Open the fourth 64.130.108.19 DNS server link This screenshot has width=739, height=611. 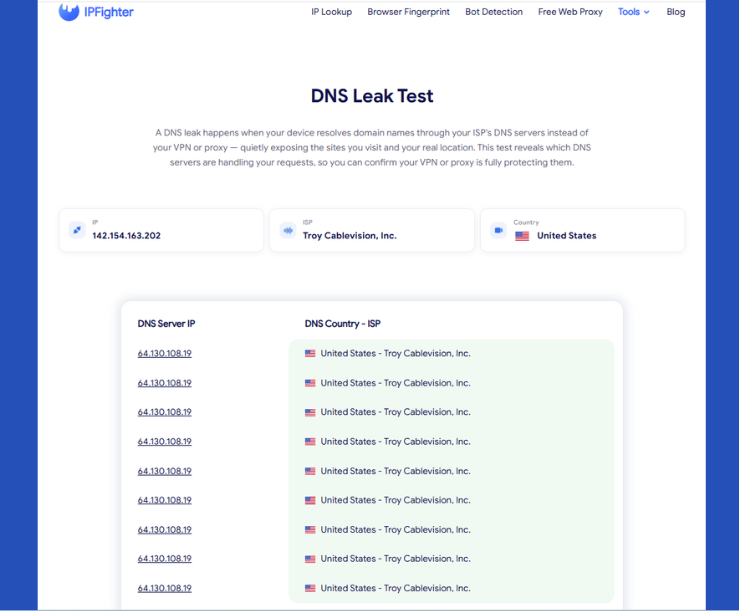click(x=164, y=442)
